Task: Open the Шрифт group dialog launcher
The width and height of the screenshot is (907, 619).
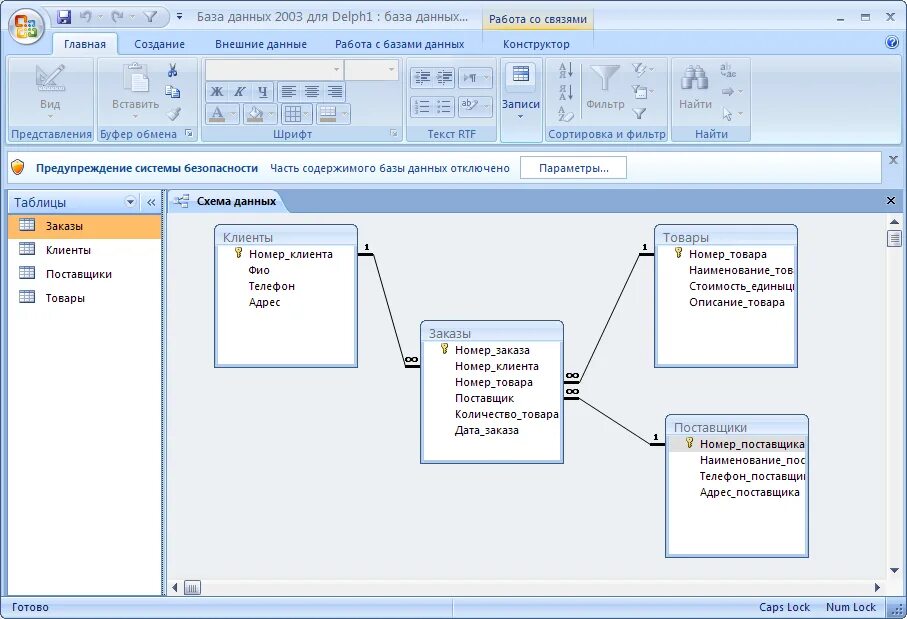Action: pos(393,134)
